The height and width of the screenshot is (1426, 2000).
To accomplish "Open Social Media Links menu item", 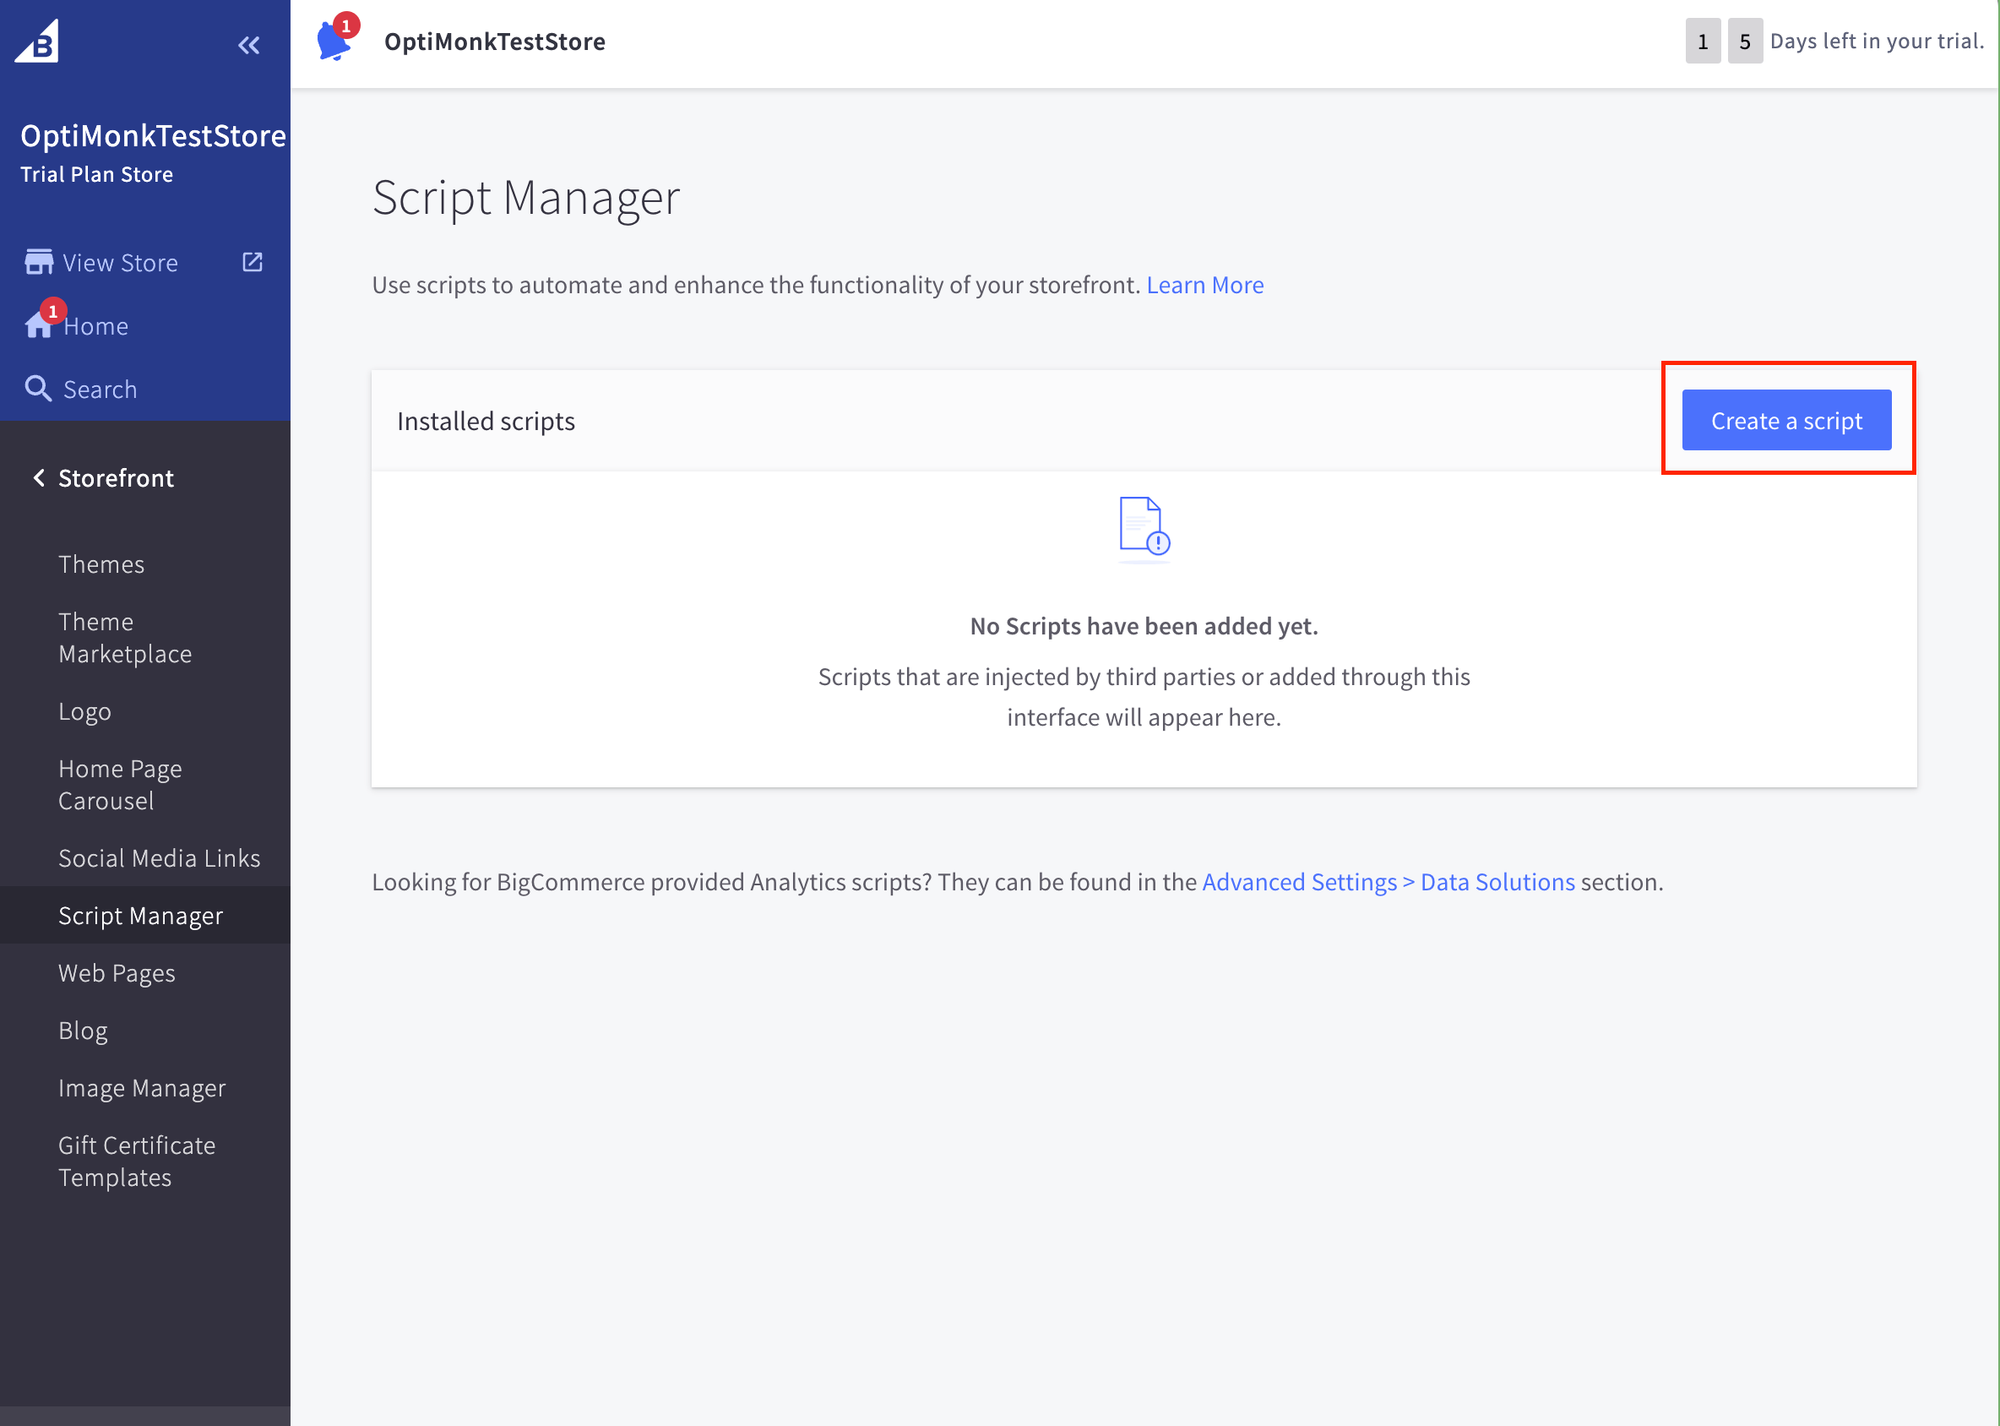I will click(x=159, y=858).
